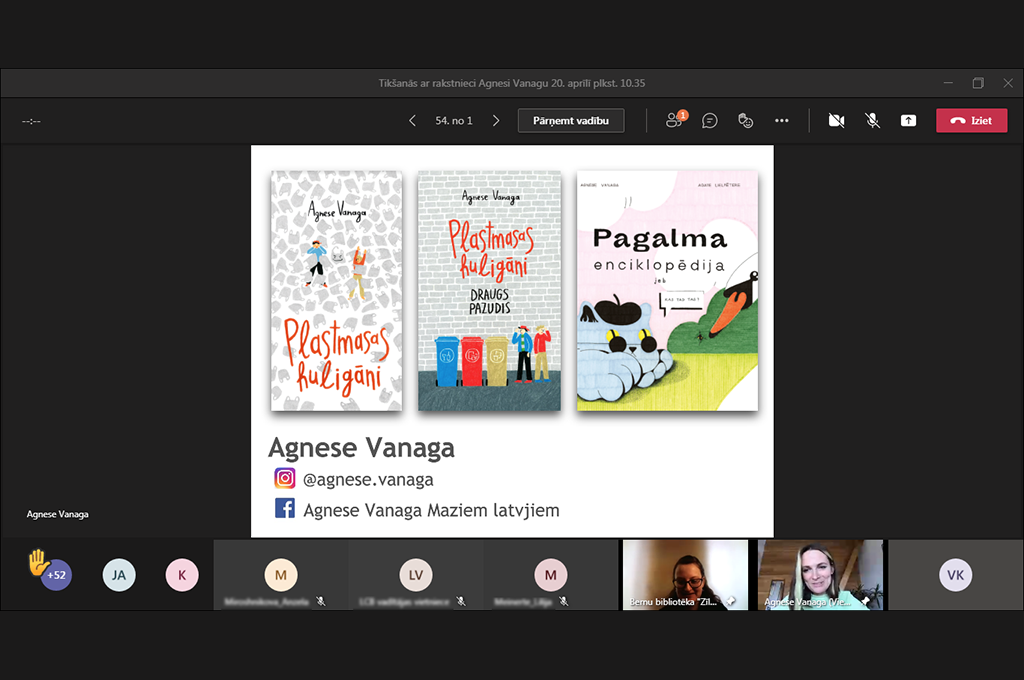This screenshot has height=680, width=1024.
Task: Click the pin icon on Agnese Vanaga tile
Action: click(866, 601)
